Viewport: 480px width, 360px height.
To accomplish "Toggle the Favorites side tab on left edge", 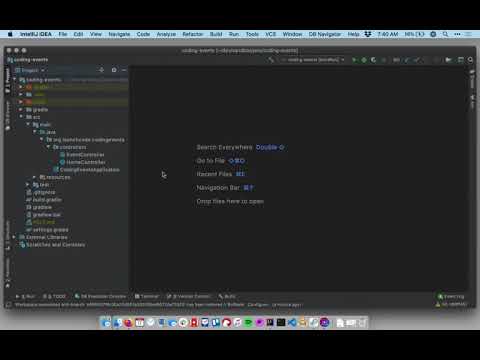I will (x=8, y=273).
